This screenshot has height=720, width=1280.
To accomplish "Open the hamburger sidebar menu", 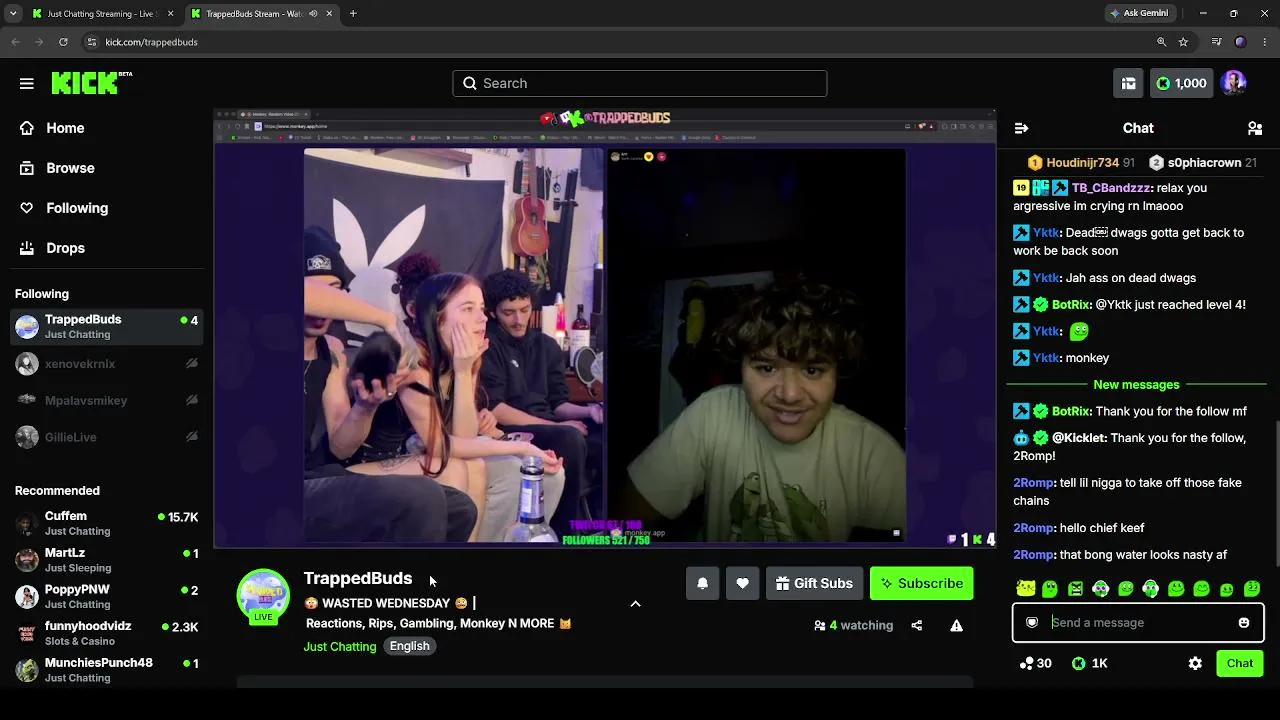I will [x=27, y=83].
